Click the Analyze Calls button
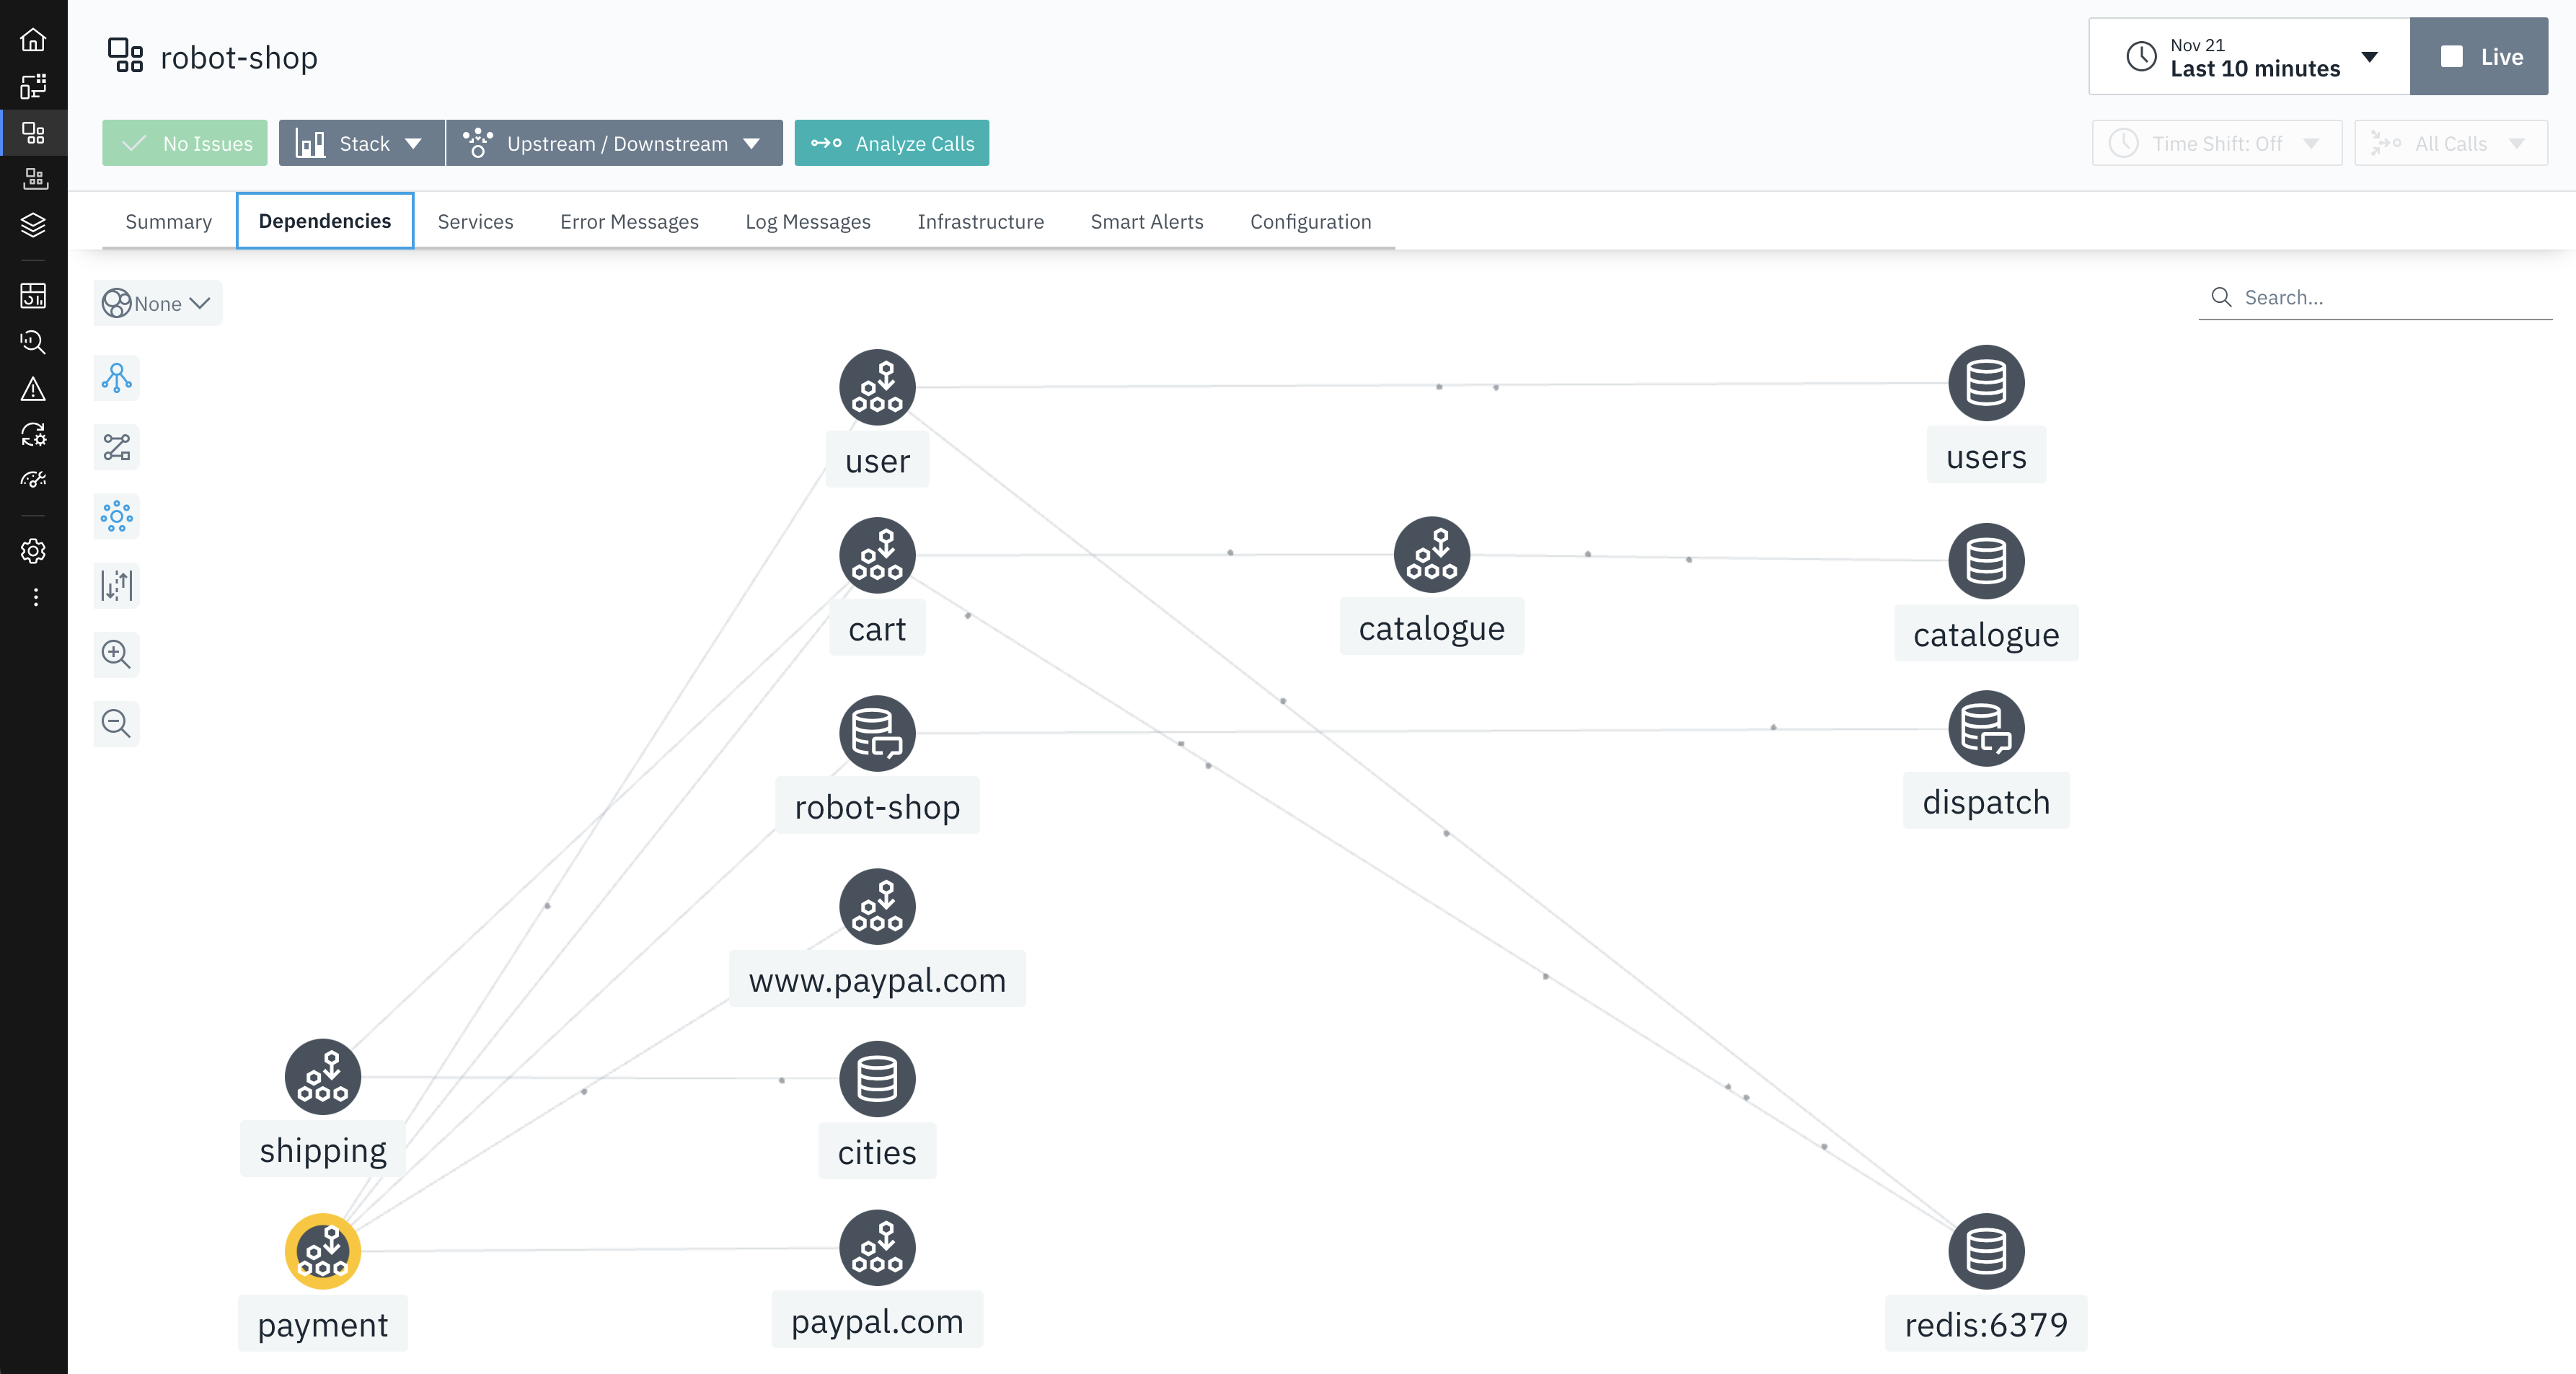The height and width of the screenshot is (1374, 2576). [891, 143]
